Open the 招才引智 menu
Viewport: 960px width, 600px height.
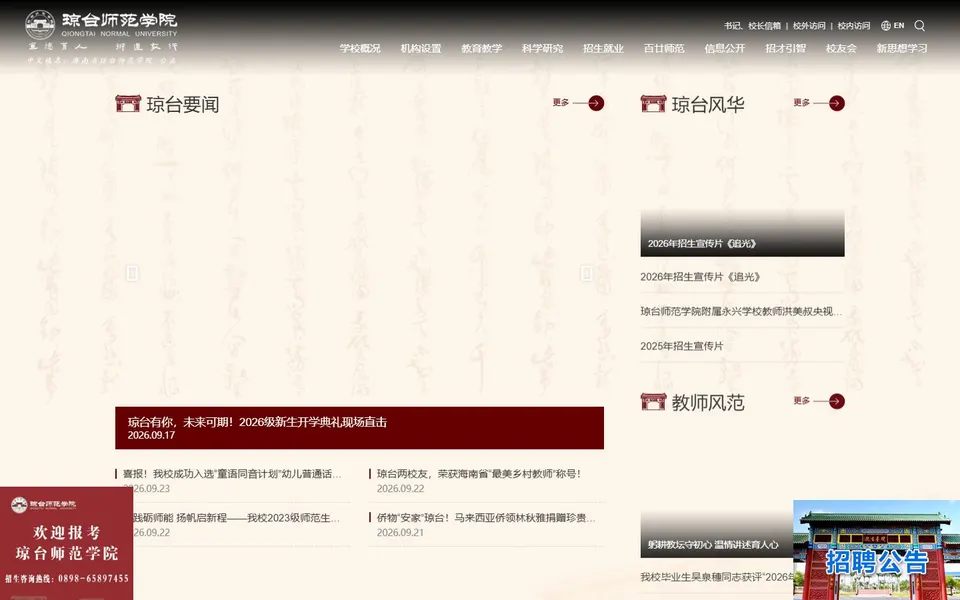tap(786, 48)
